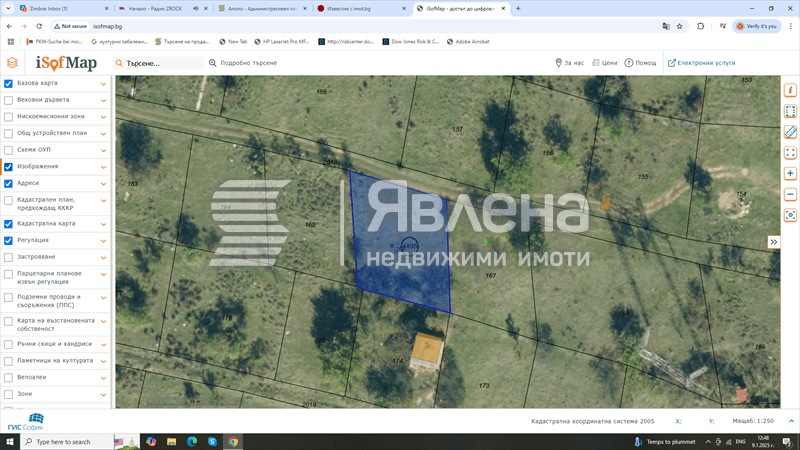Activate the rectangle selection tool

[x=790, y=111]
